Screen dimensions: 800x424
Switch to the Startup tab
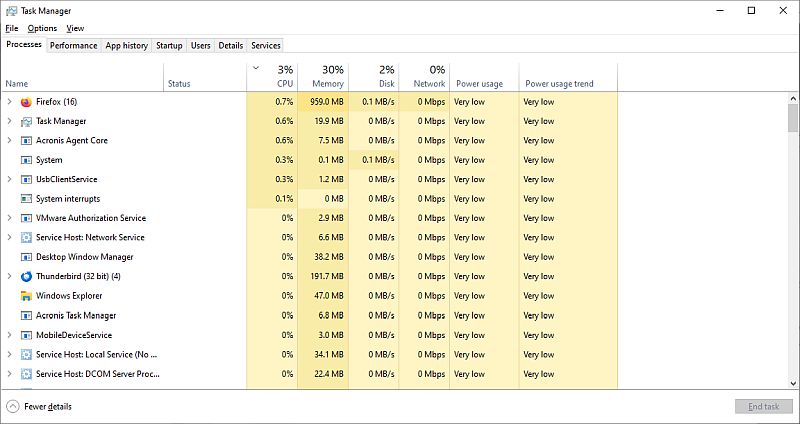169,45
